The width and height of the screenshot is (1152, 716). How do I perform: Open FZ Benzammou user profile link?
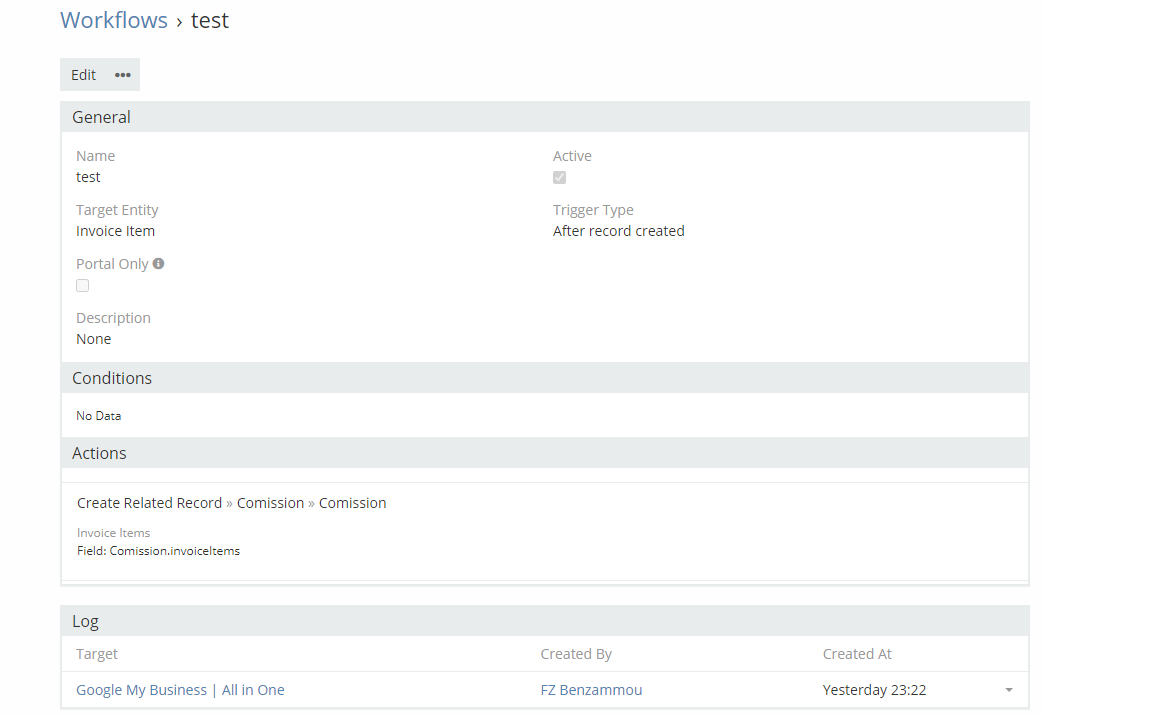[591, 690]
